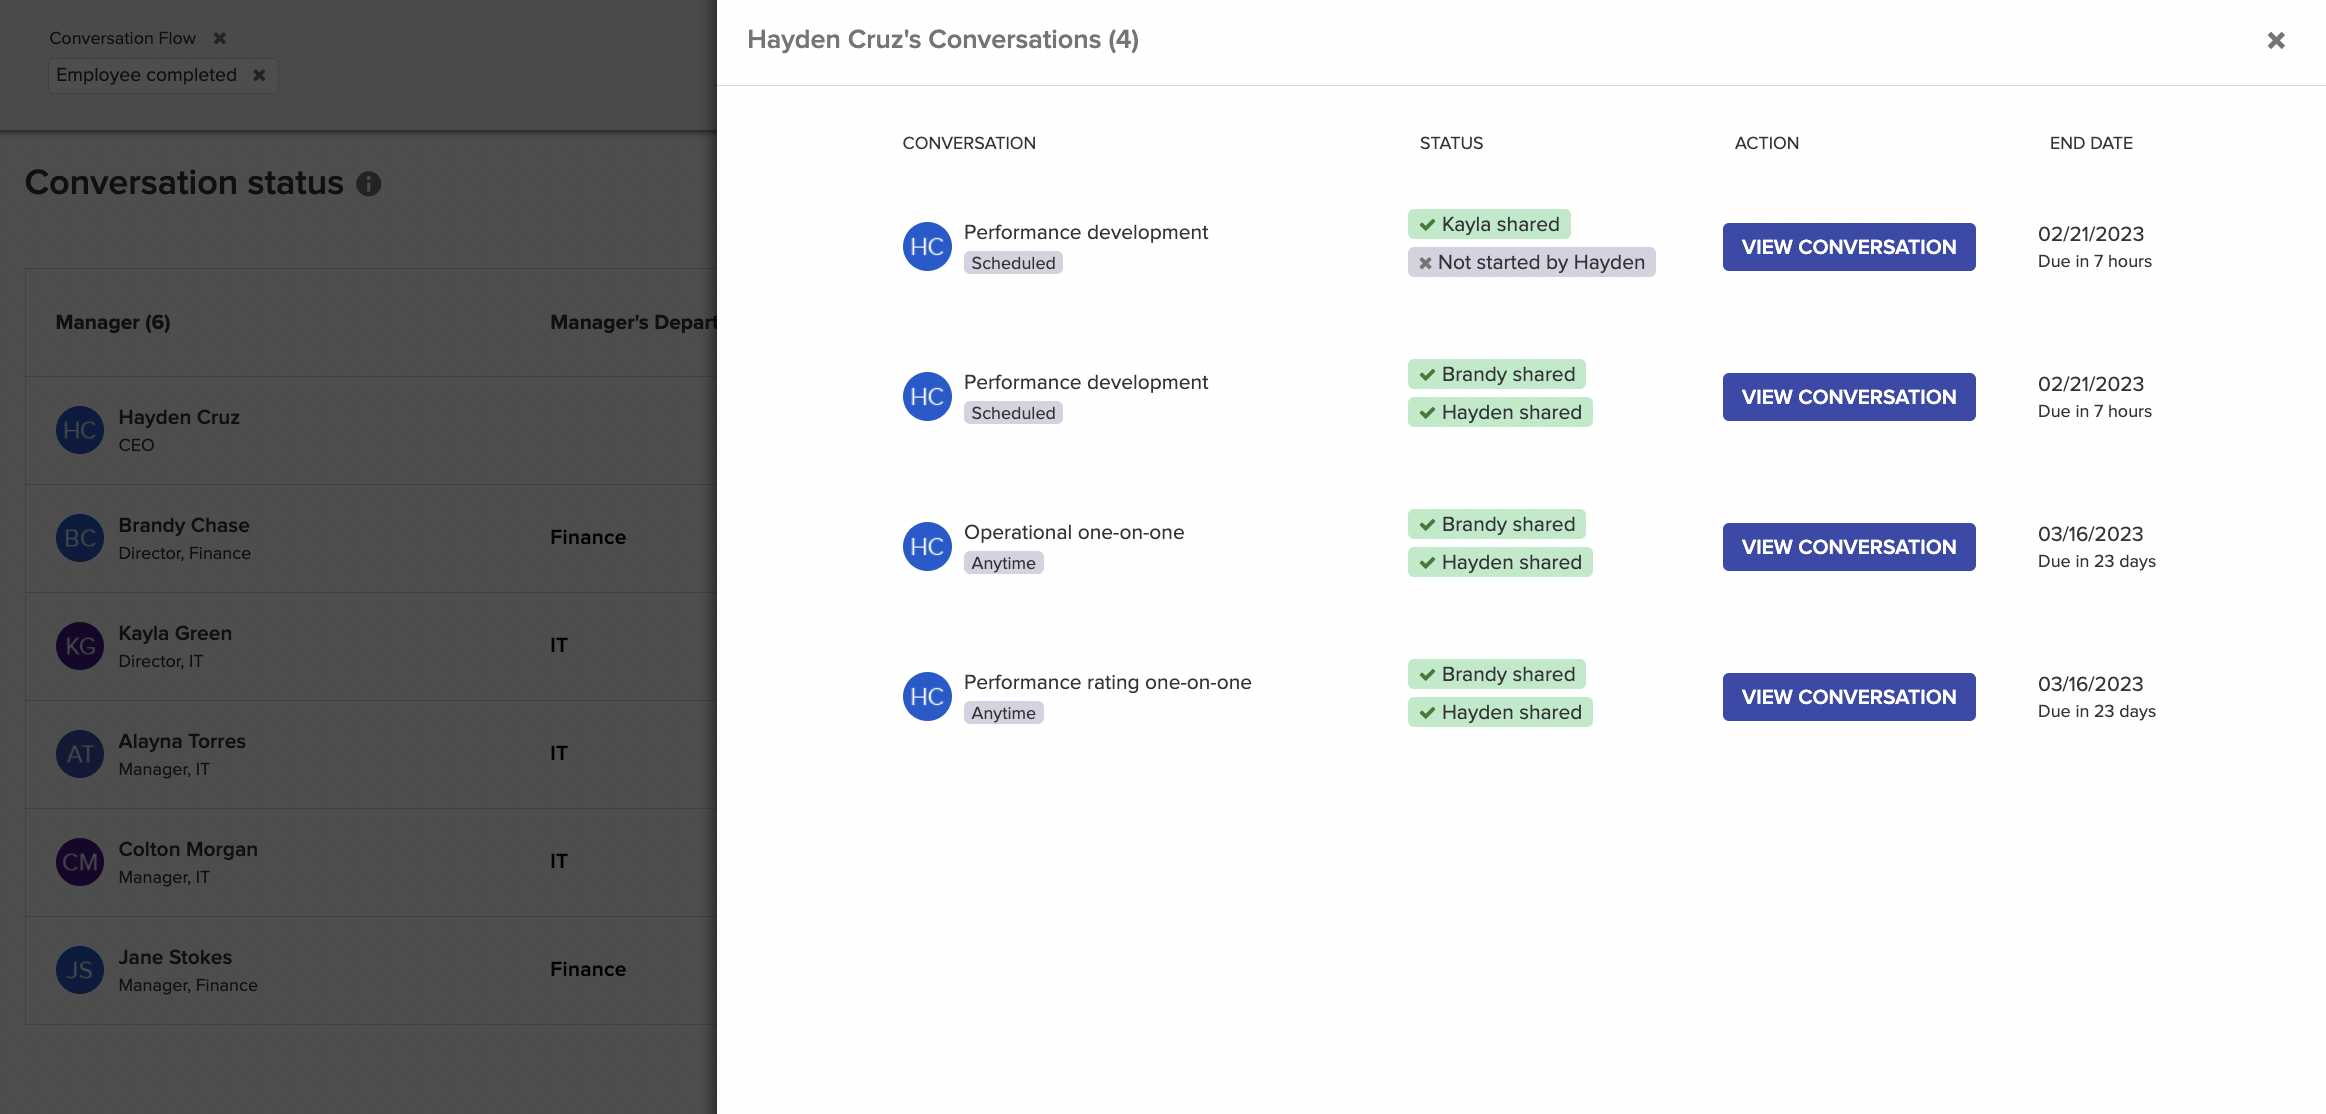This screenshot has width=2326, height=1114.
Task: Click Hayden shared badge for Performance rating one-on-one
Action: click(1500, 712)
